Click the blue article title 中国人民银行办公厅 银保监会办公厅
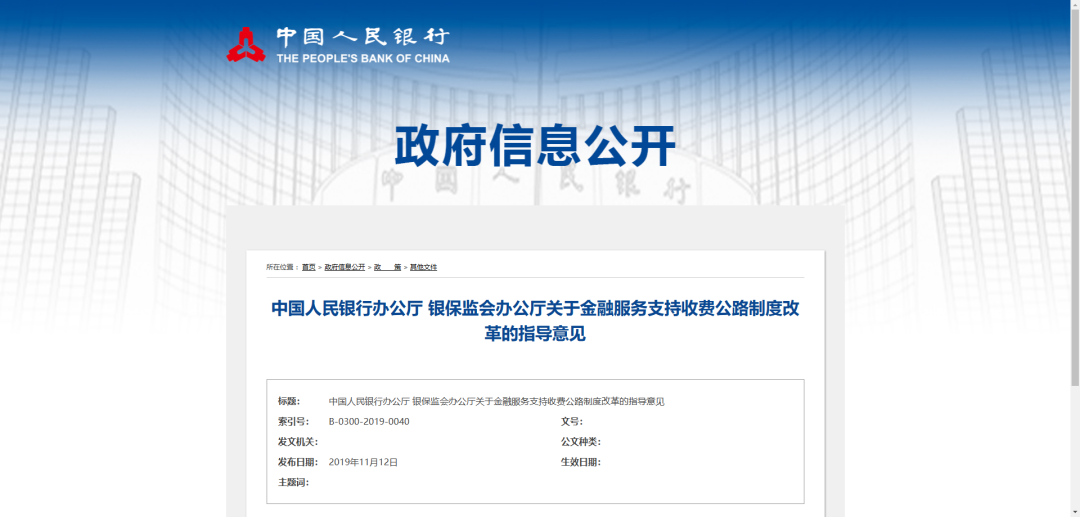Screen dimensions: 1080x517 [x=535, y=321]
